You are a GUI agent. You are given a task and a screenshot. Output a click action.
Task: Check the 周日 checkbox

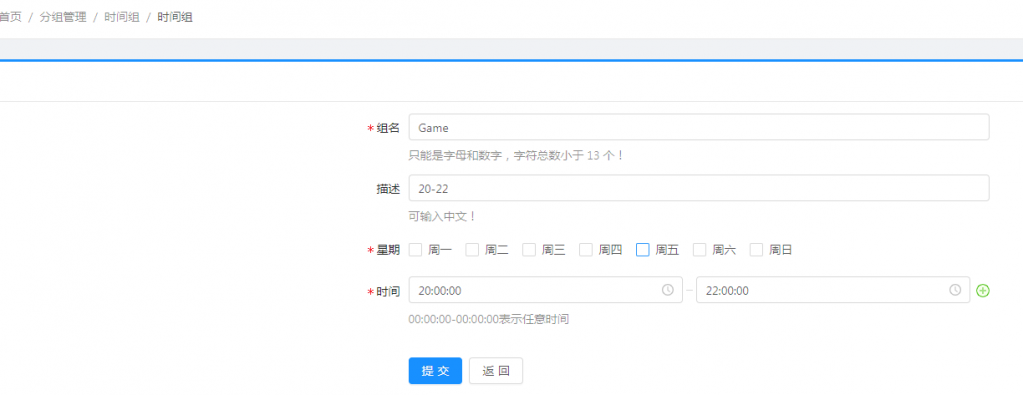756,249
